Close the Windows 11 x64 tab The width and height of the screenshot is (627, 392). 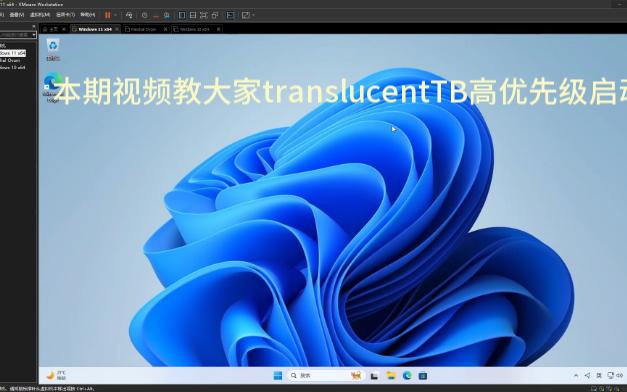(x=117, y=29)
